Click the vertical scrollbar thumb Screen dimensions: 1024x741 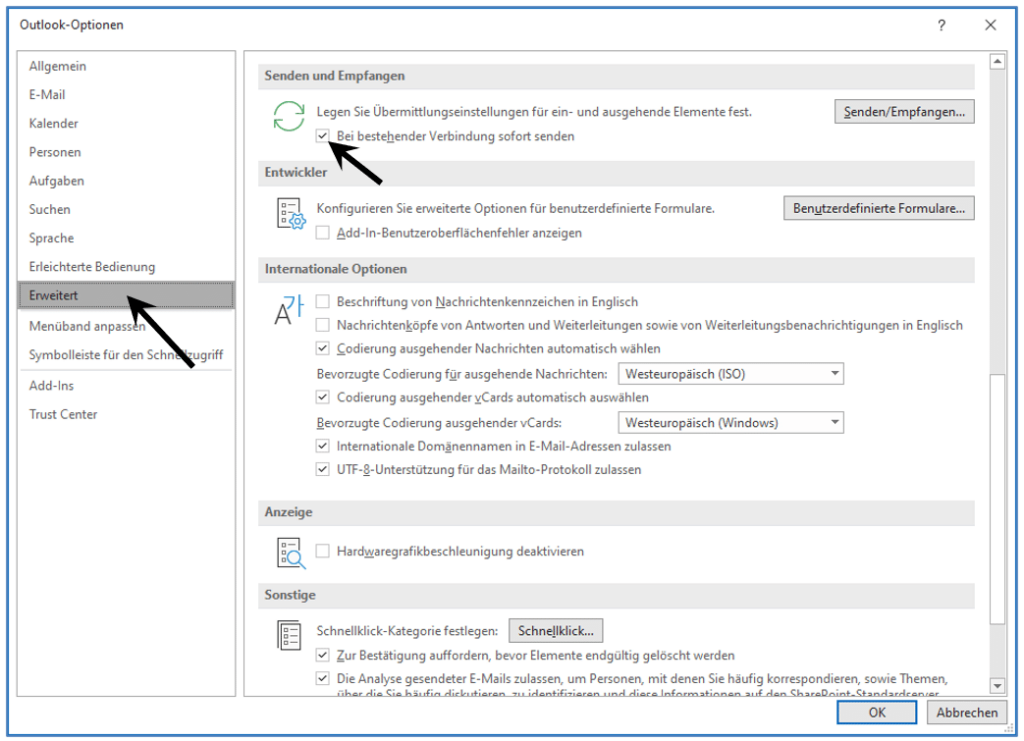pos(997,499)
